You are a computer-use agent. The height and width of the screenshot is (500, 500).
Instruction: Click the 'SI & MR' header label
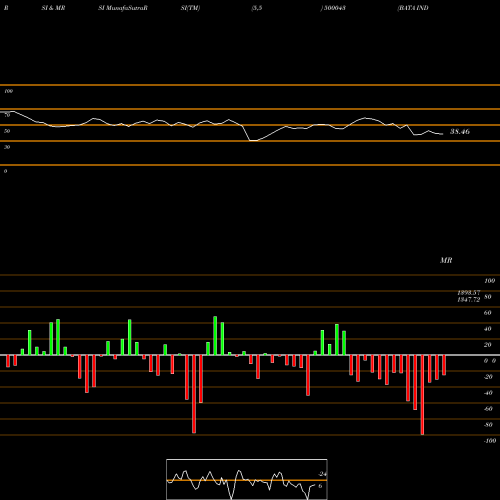click(x=53, y=8)
